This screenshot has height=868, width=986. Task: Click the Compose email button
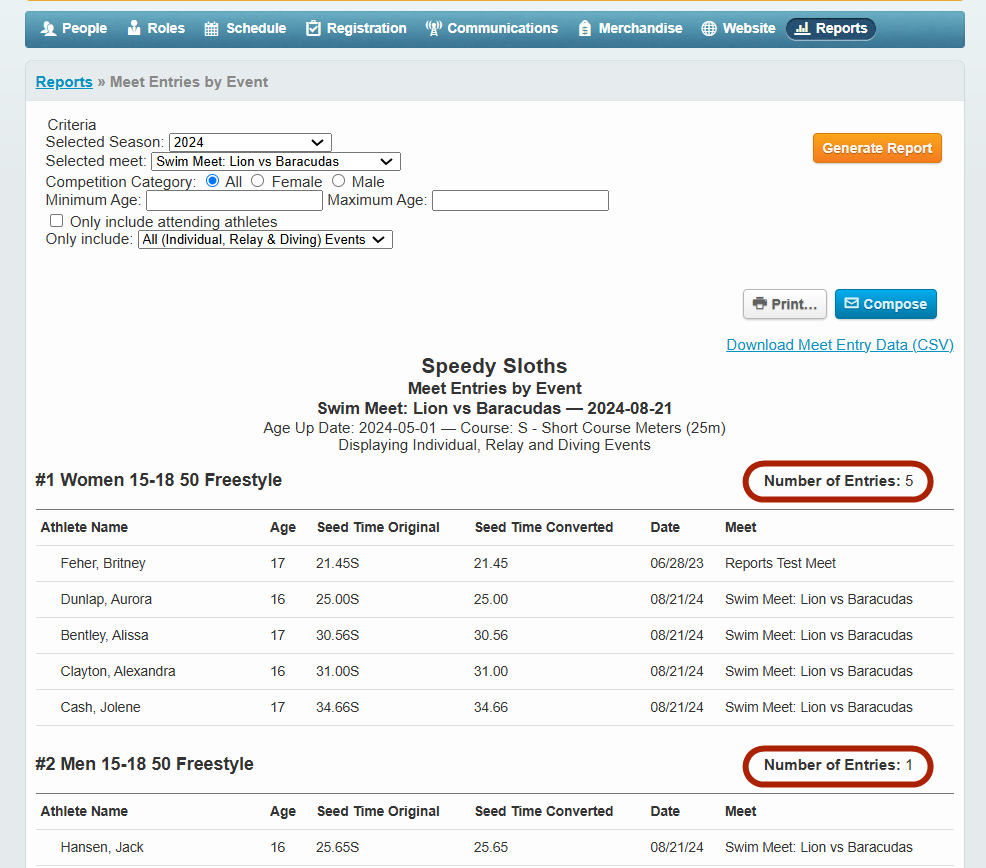(885, 304)
